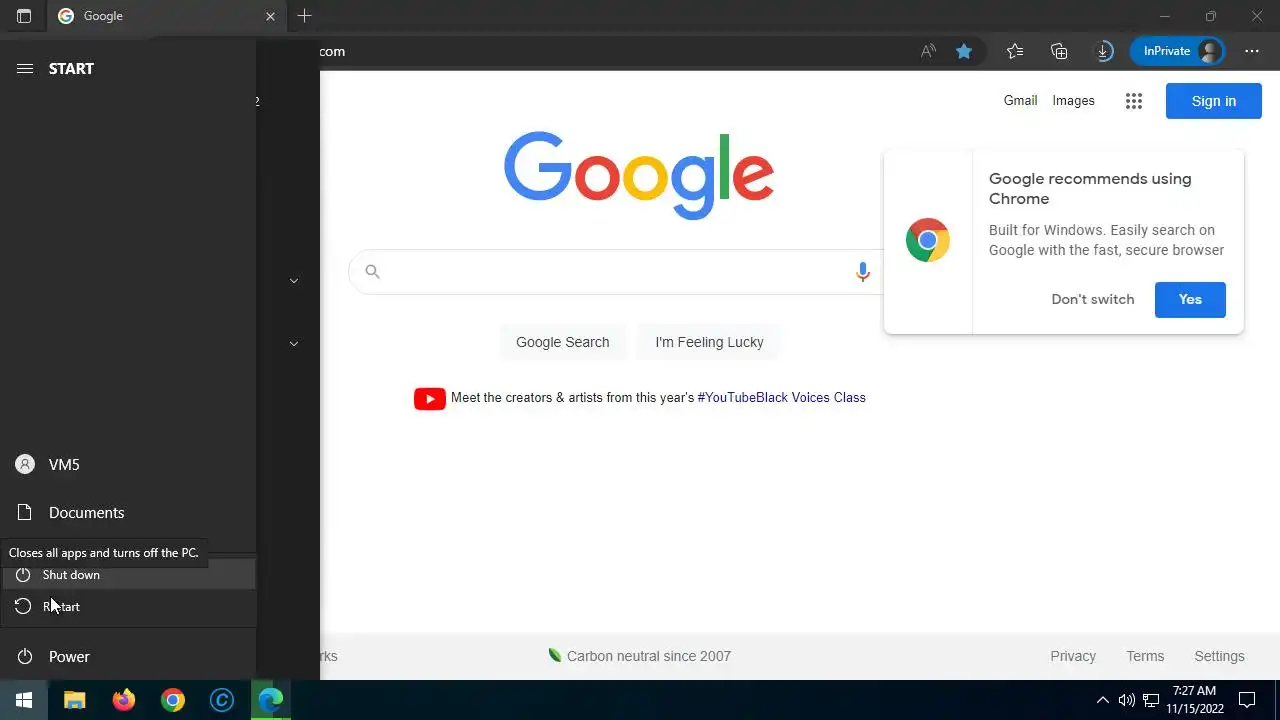Click the magnifier icon in search box
The image size is (1280, 720).
pyautogui.click(x=372, y=272)
